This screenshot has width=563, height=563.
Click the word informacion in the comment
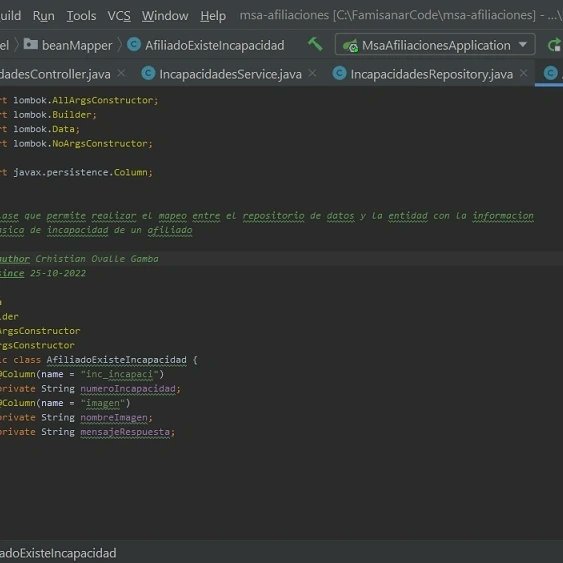coord(503,216)
